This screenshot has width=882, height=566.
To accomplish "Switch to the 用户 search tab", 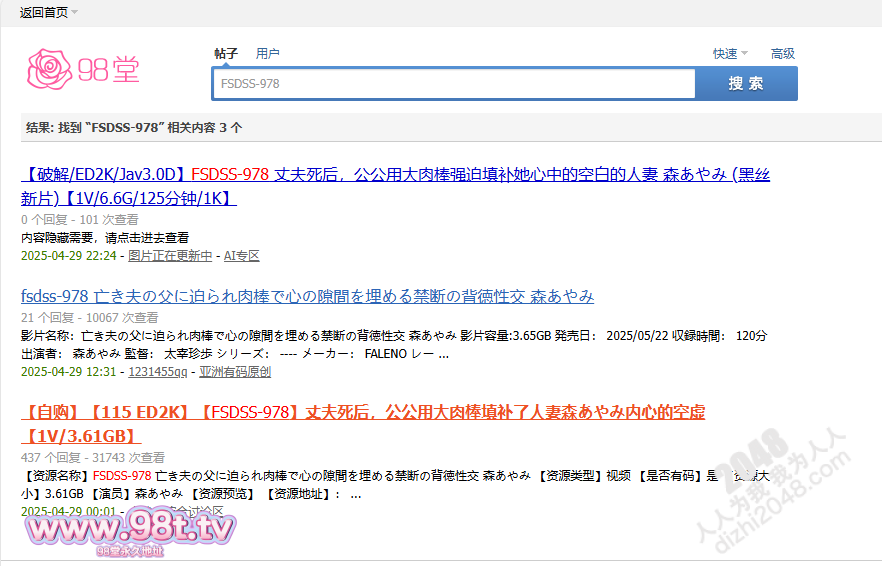I will [267, 54].
